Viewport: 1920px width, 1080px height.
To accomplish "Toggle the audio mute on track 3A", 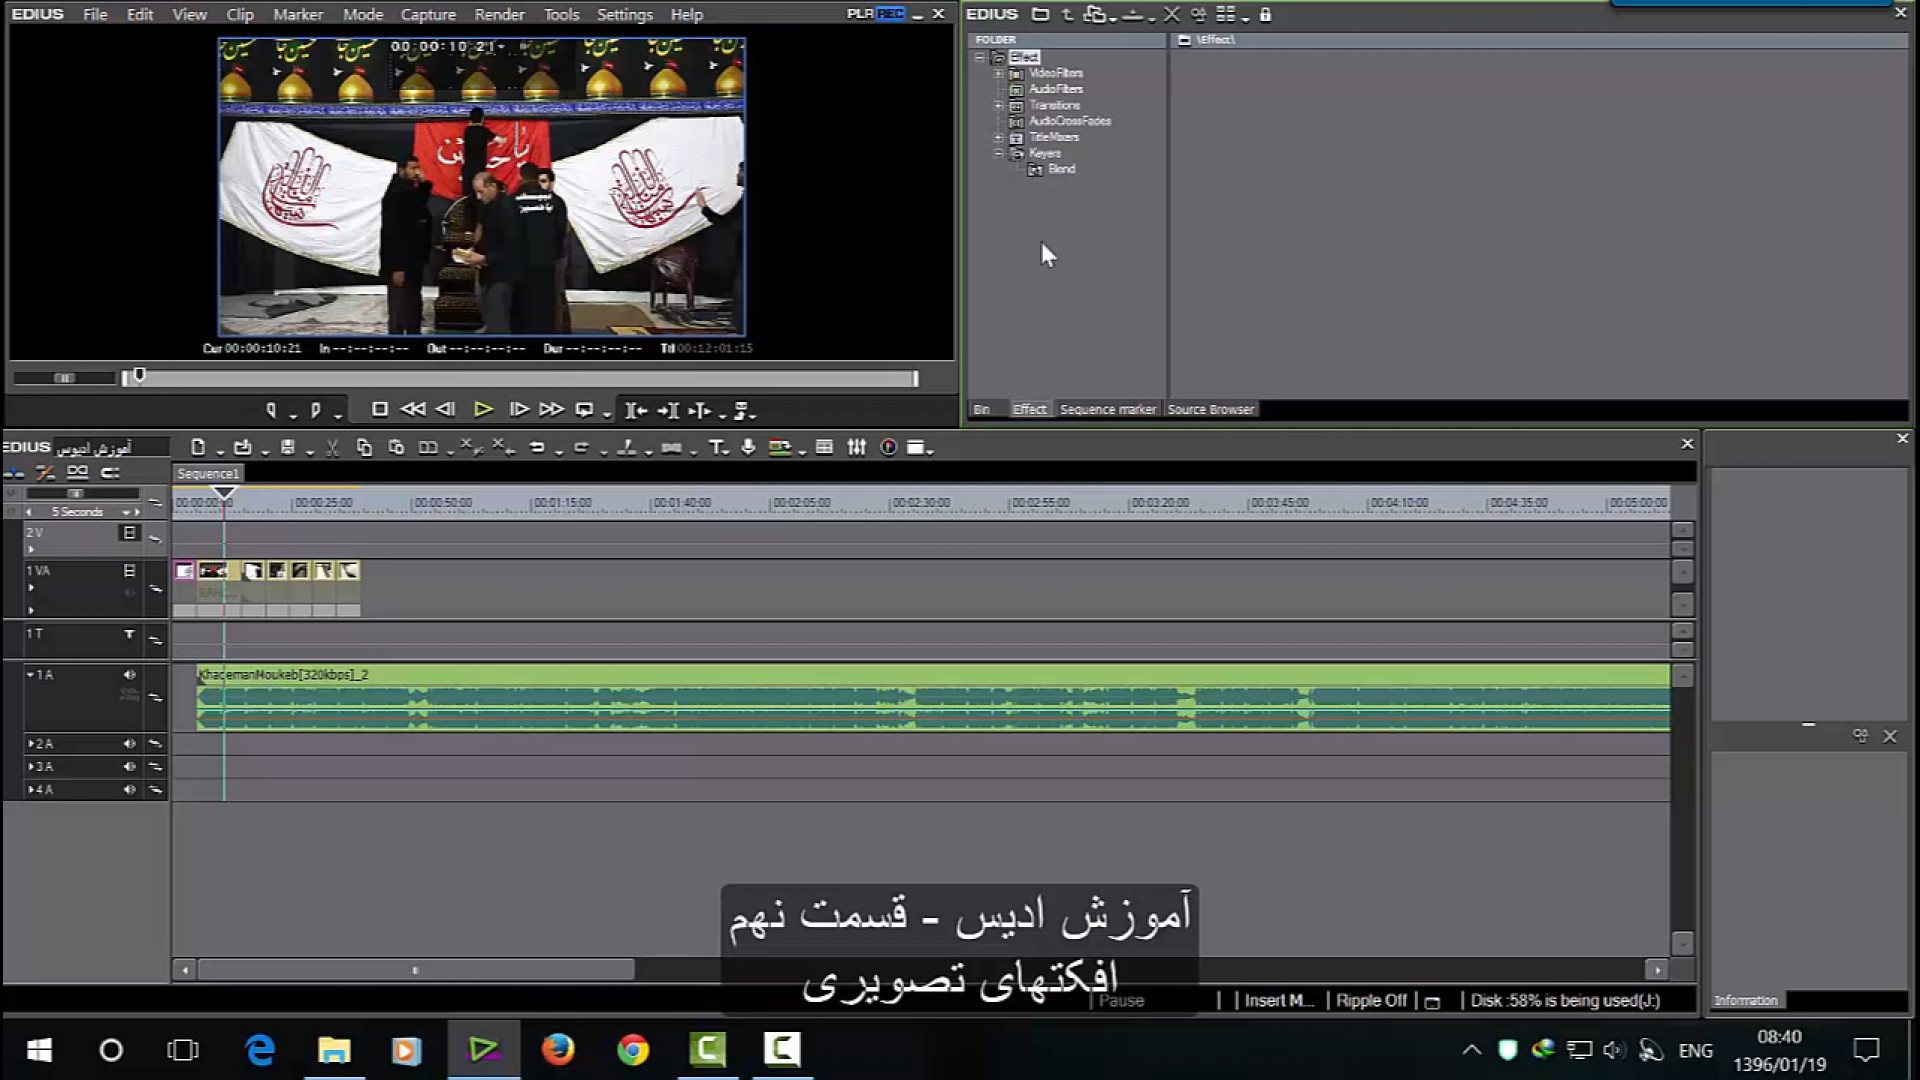I will click(129, 767).
